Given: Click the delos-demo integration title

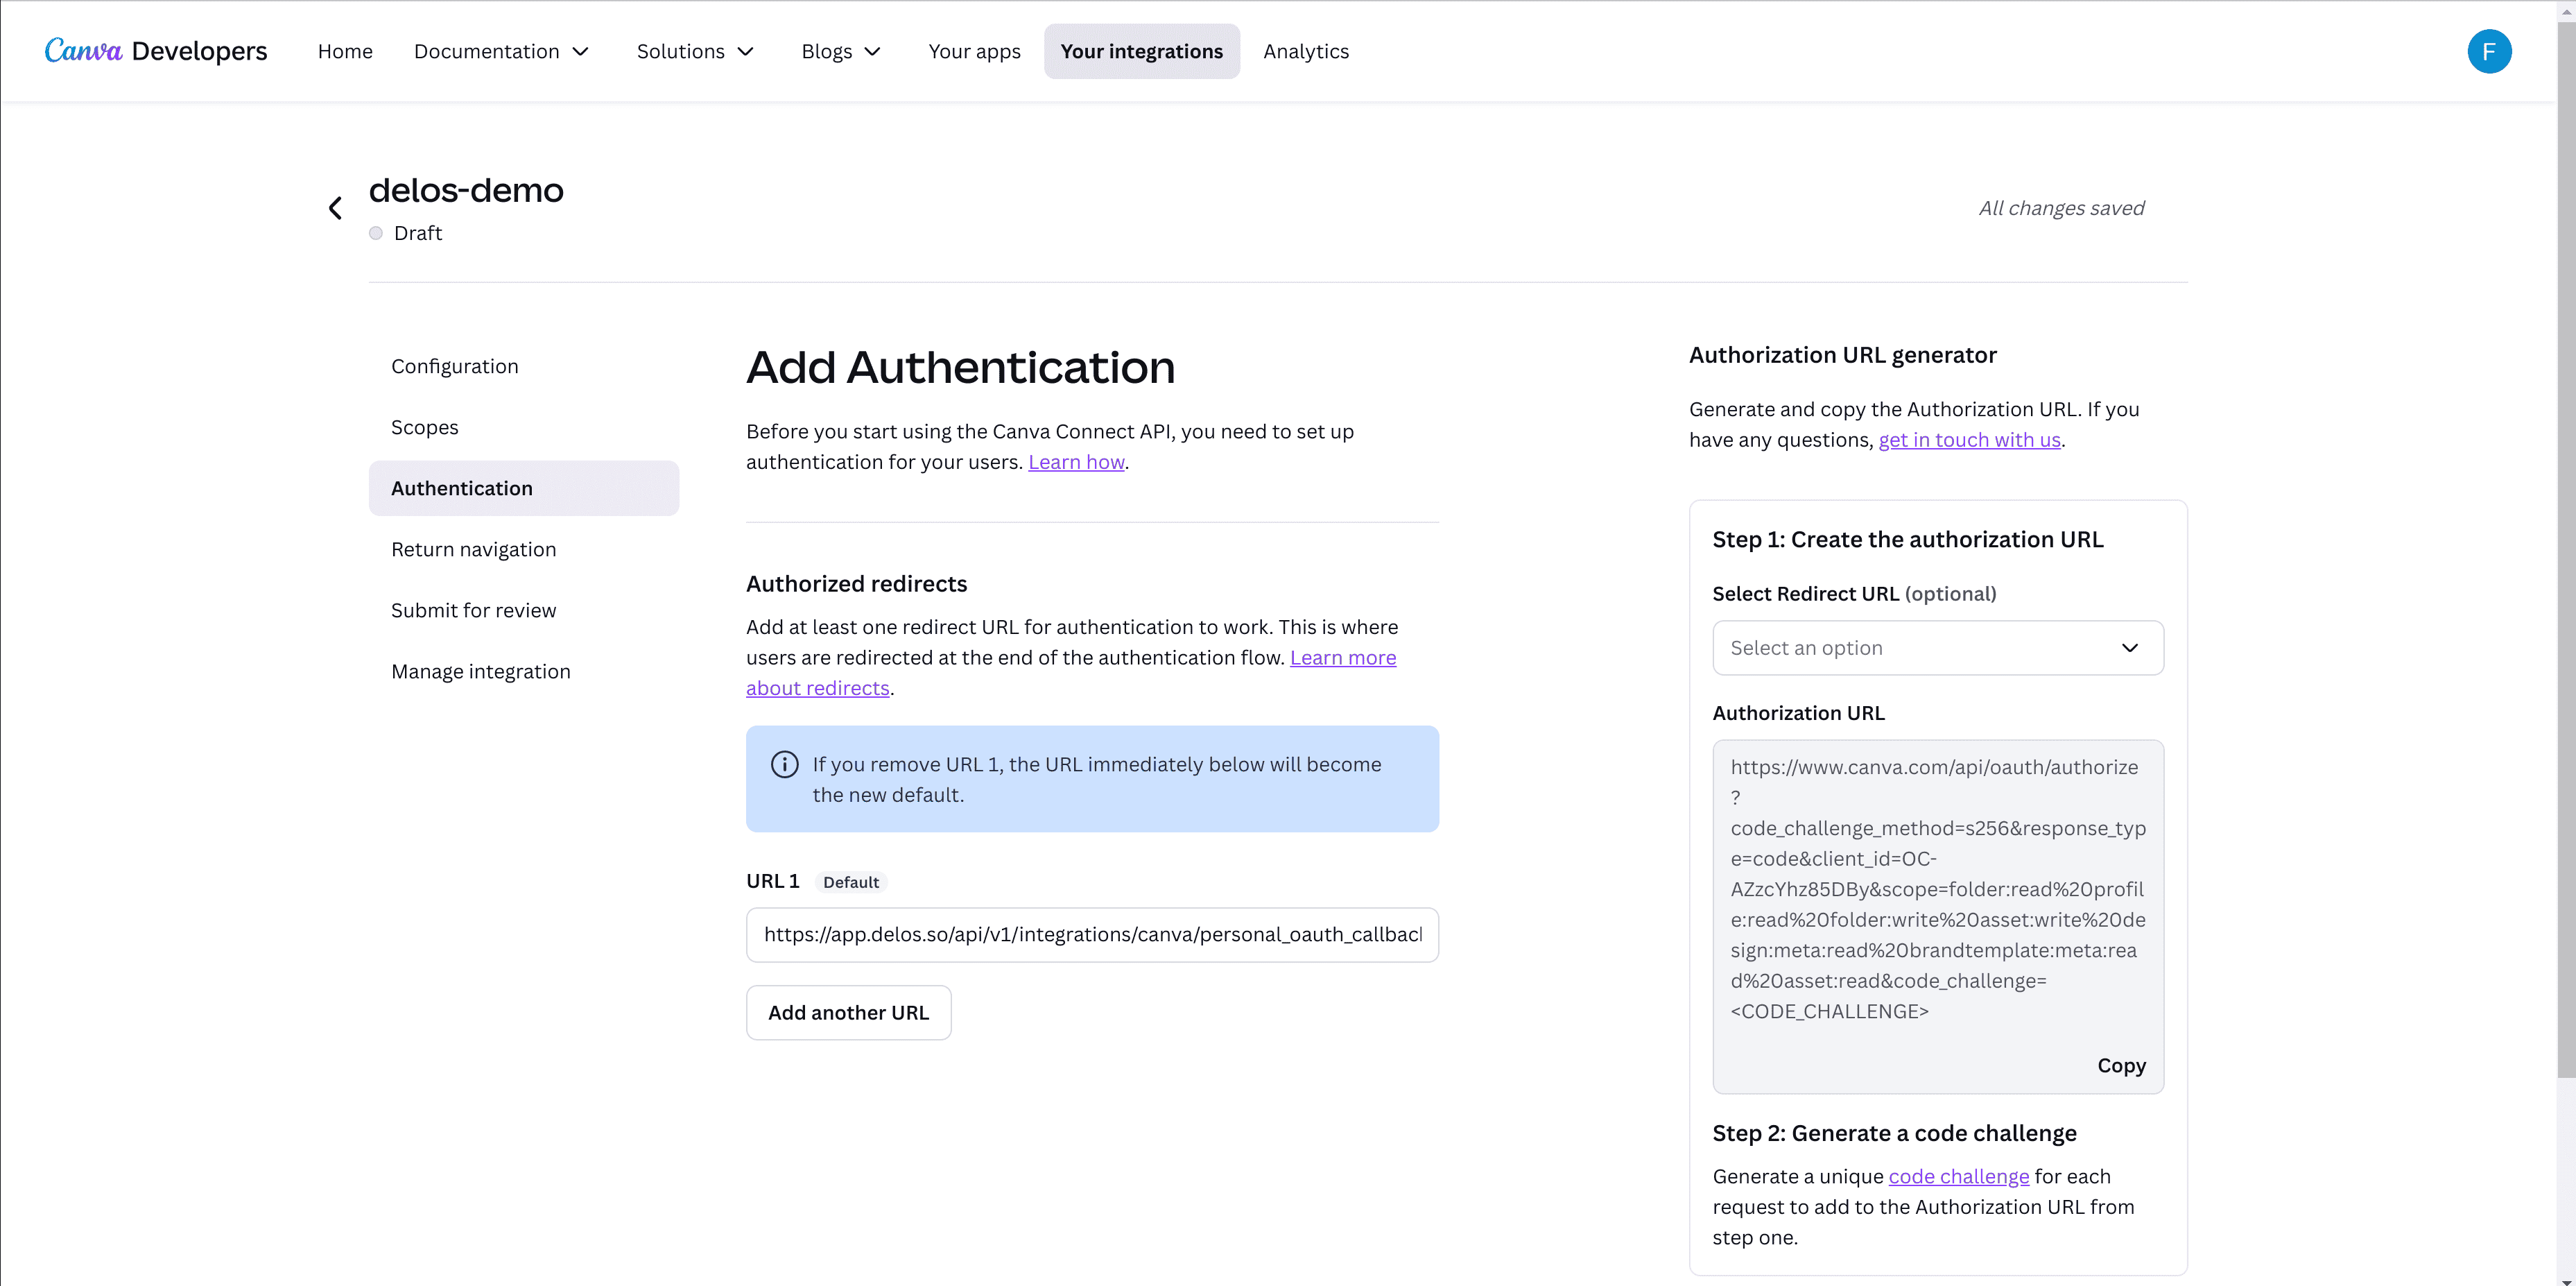Looking at the screenshot, I should pos(466,190).
